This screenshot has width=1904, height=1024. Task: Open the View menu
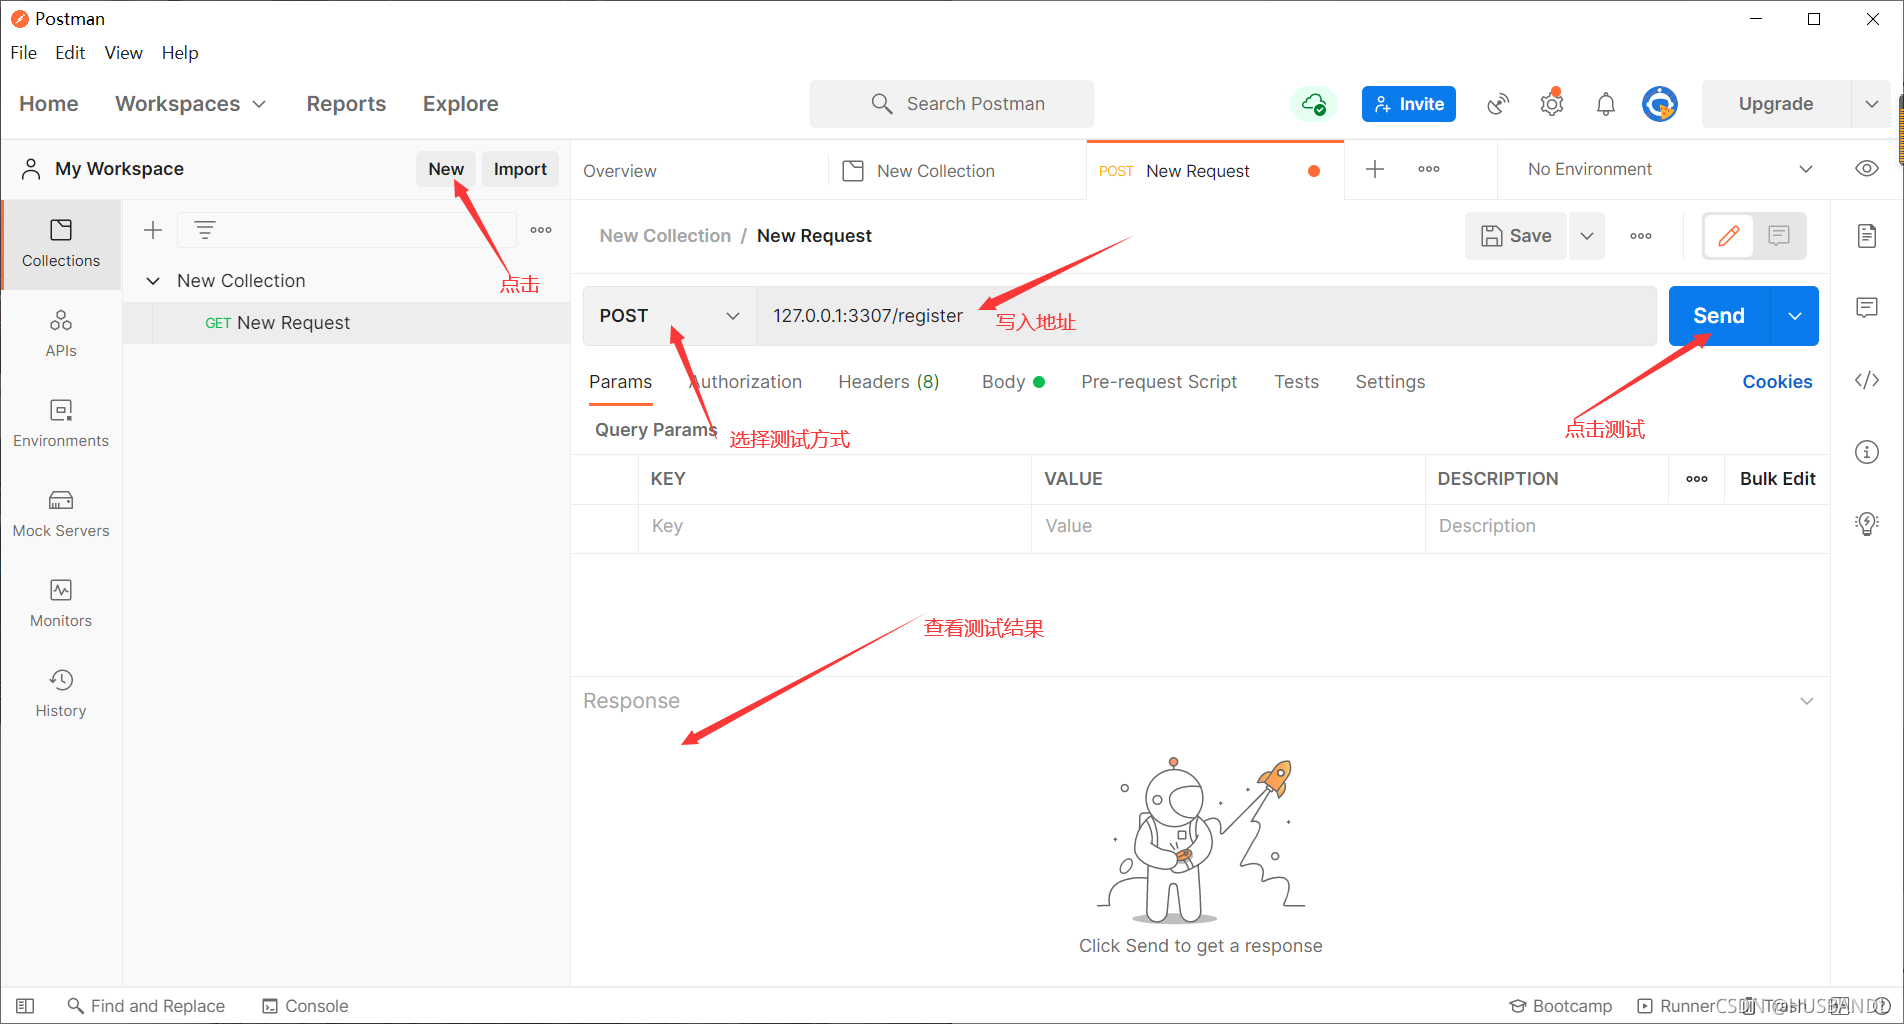tap(124, 53)
